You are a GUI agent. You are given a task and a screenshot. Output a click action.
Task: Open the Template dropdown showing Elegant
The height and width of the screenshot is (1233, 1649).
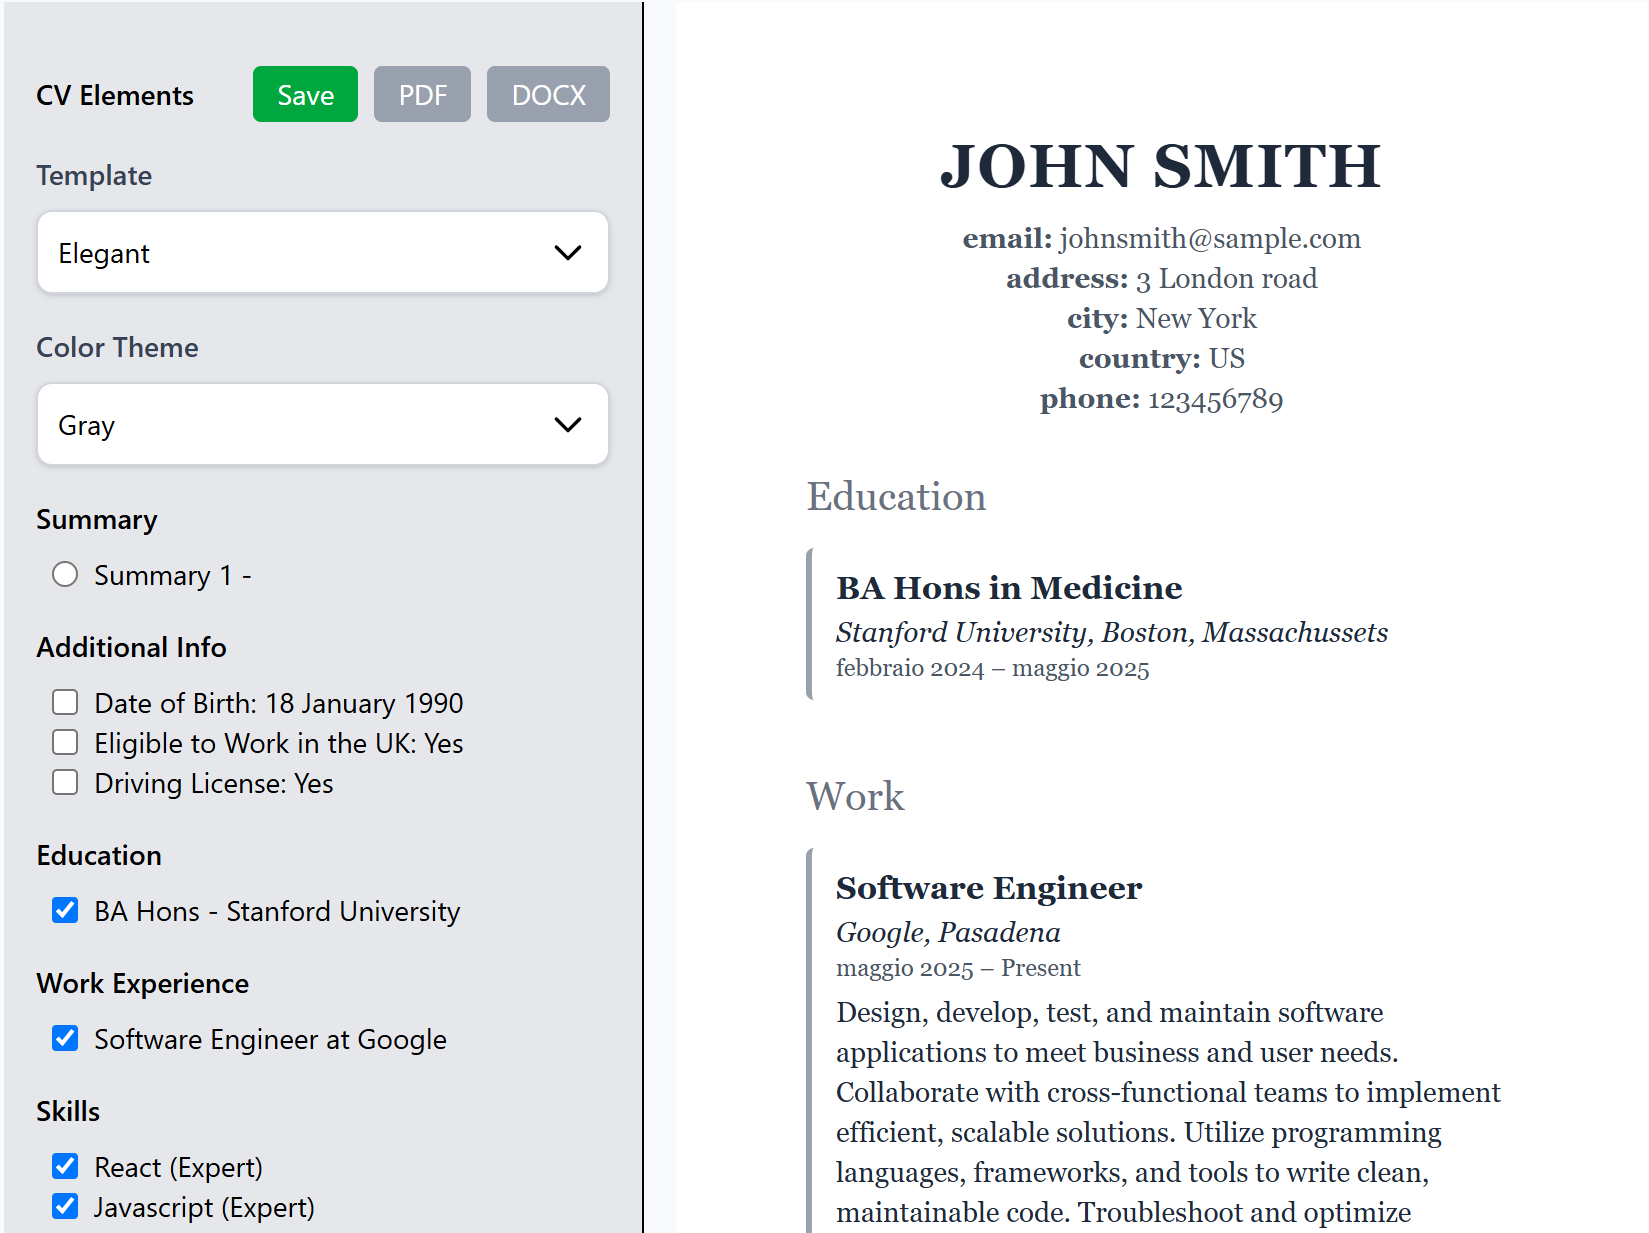point(322,252)
